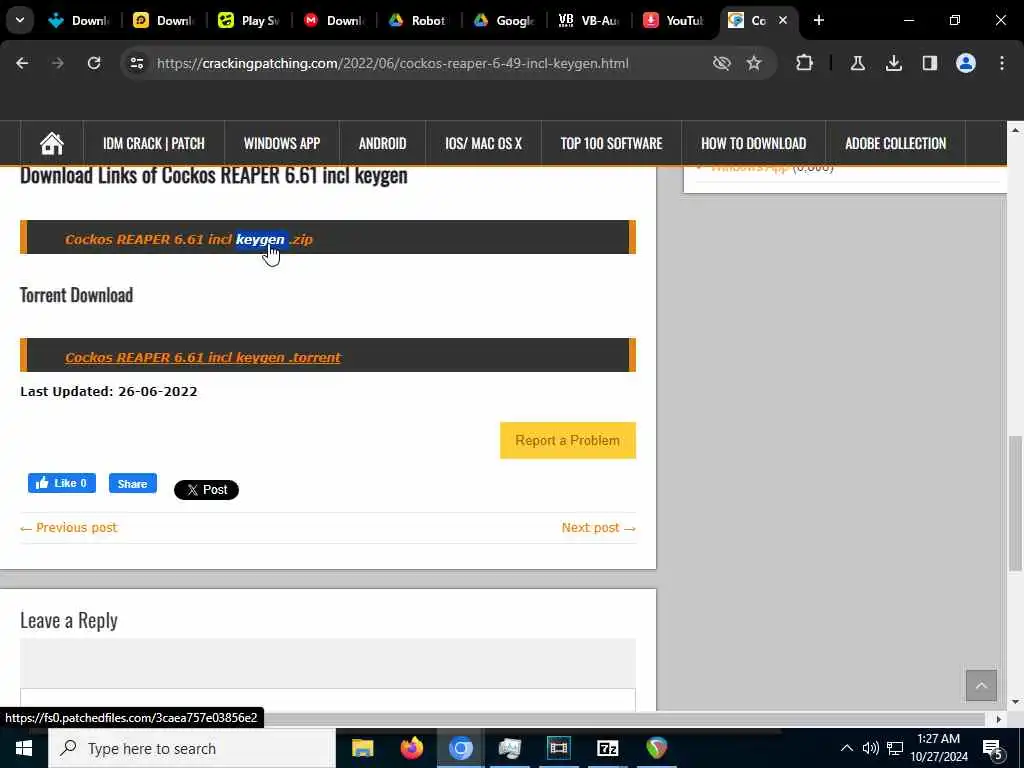The width and height of the screenshot is (1024, 768).
Task: Go to Previous post link
Action: point(69,528)
